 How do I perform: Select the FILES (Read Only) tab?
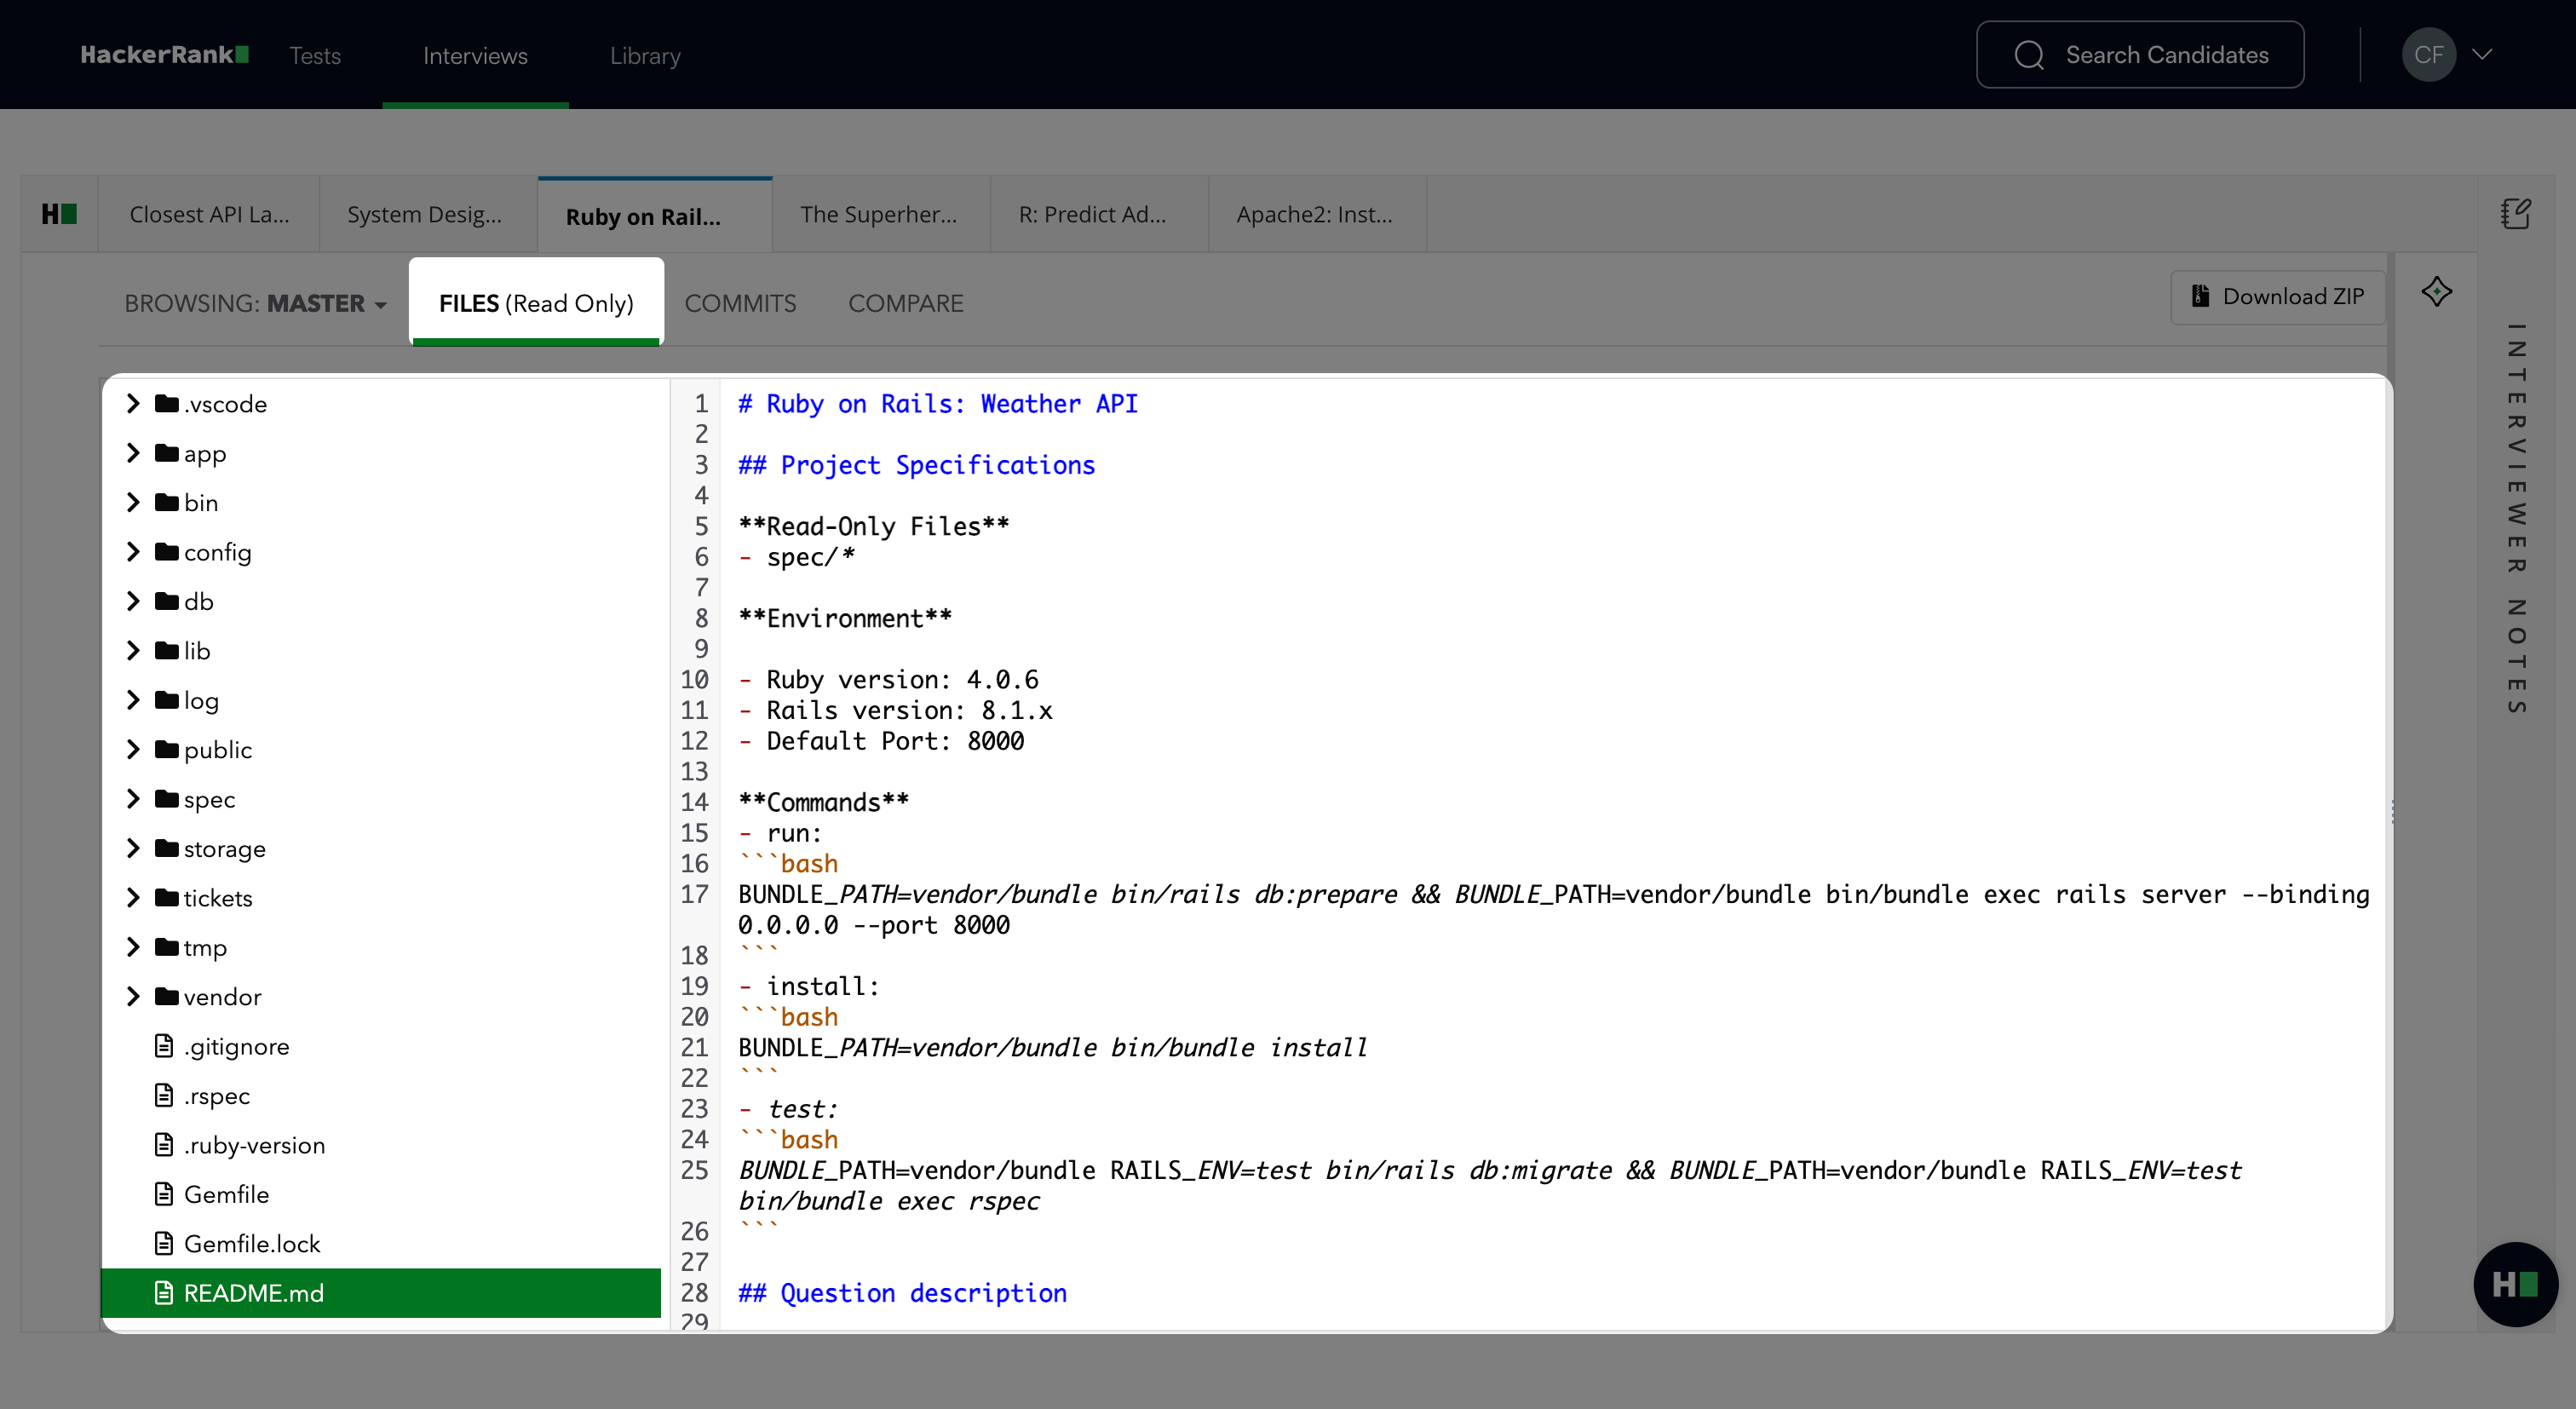click(x=536, y=302)
